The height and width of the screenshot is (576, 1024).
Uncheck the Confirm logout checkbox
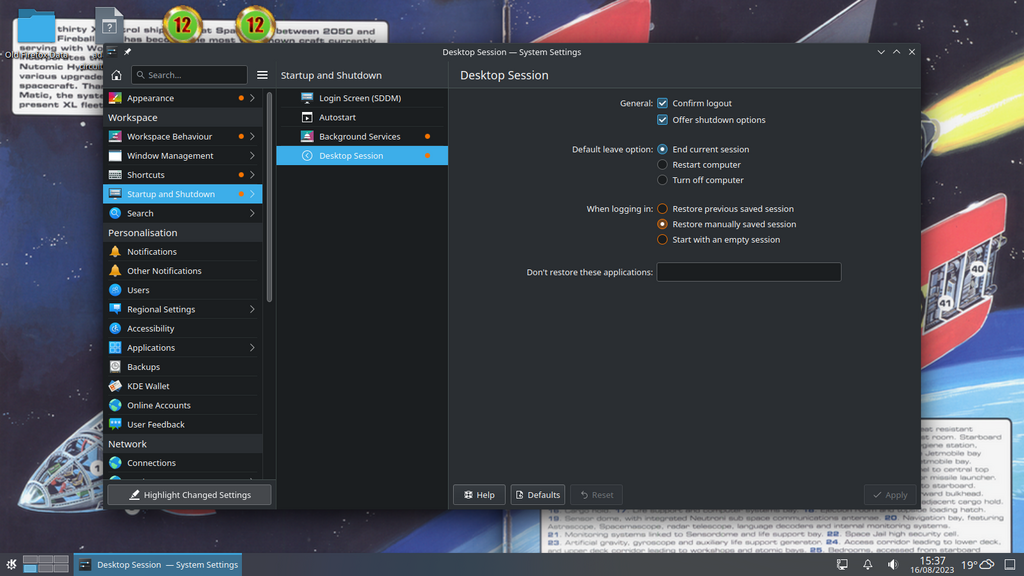click(662, 104)
